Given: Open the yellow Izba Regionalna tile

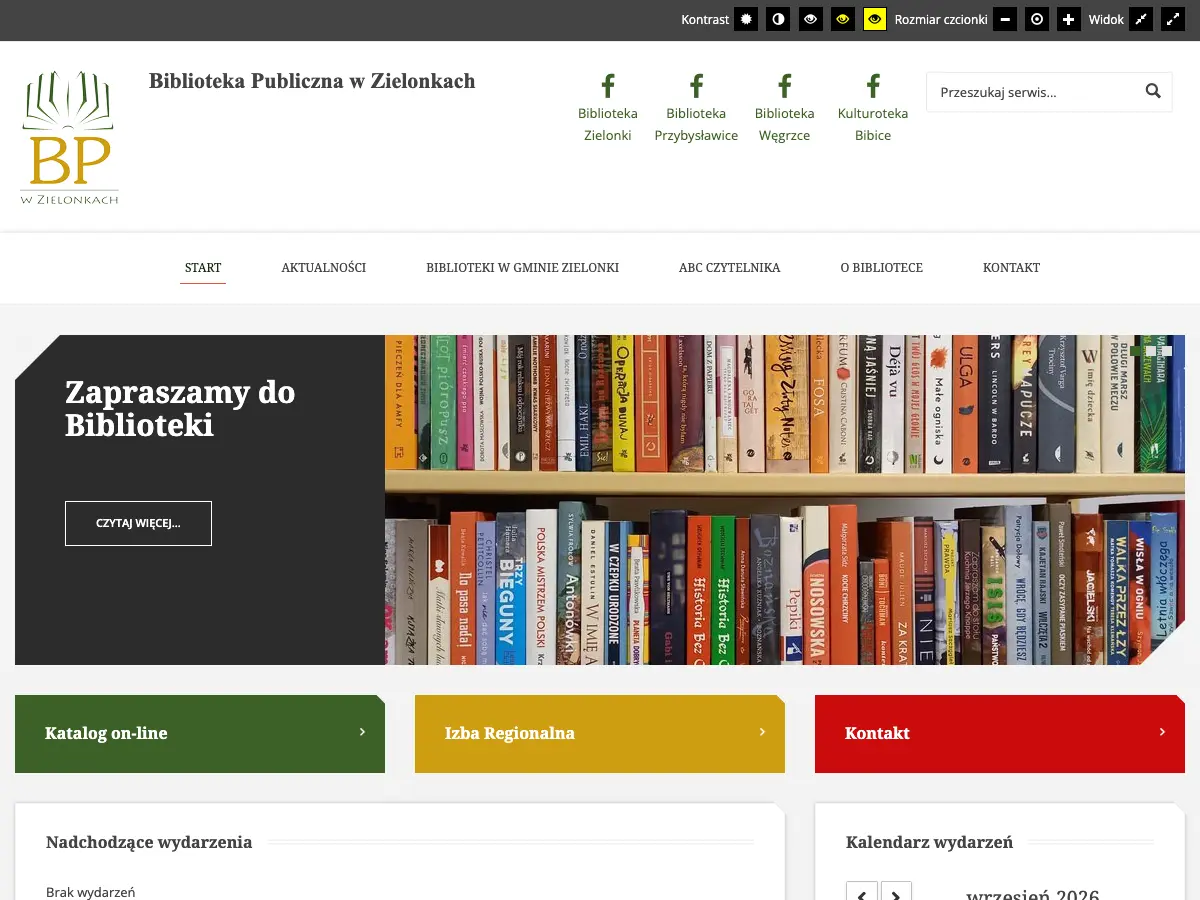Looking at the screenshot, I should (600, 734).
